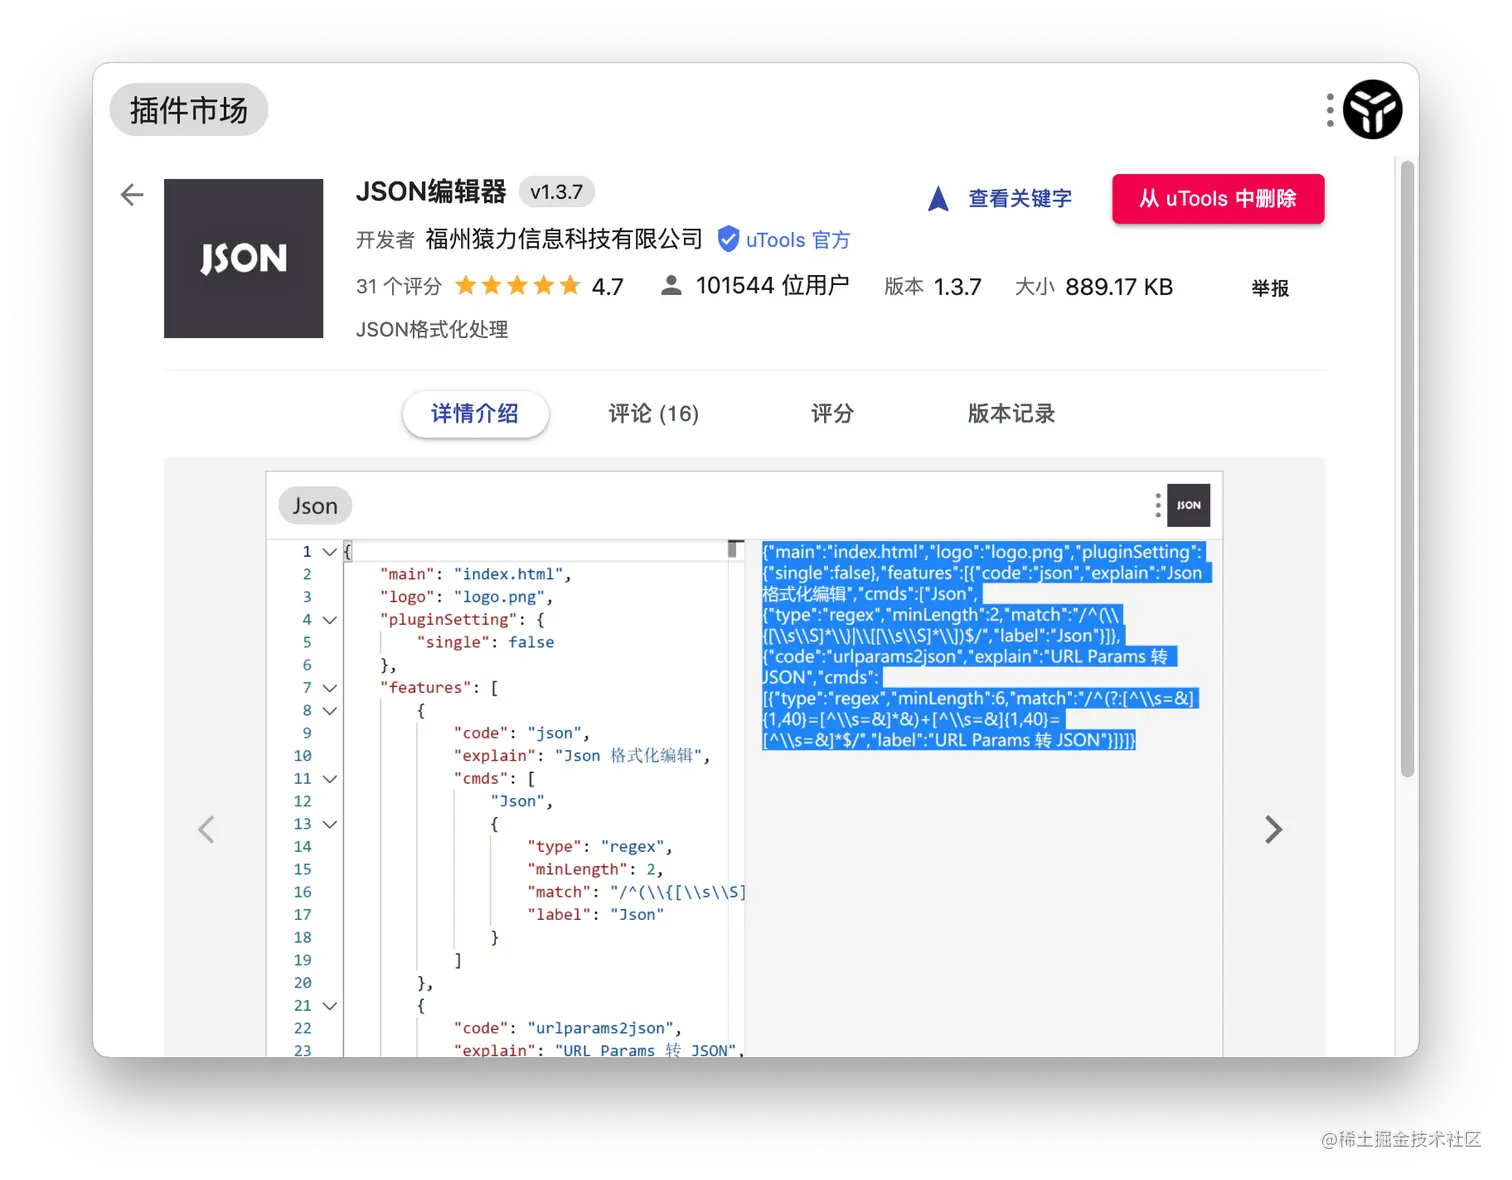Select the 详情介绍 tab

tap(475, 414)
